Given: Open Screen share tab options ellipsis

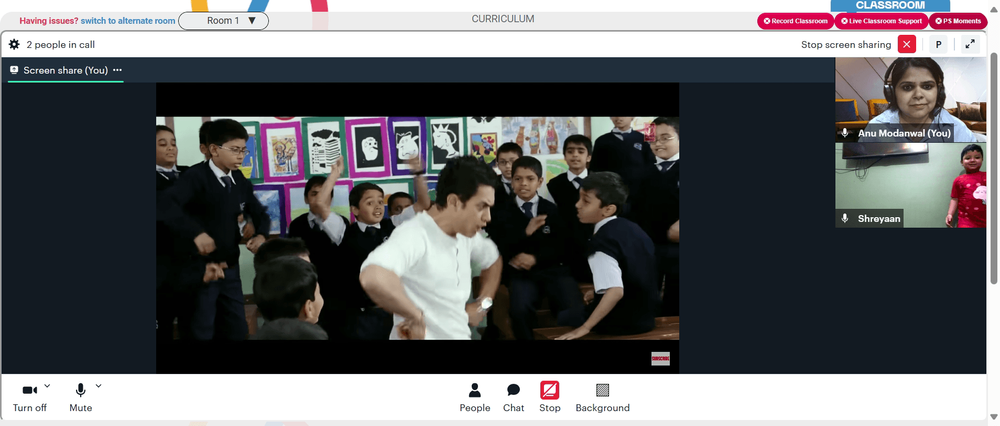Looking at the screenshot, I should click(x=117, y=70).
